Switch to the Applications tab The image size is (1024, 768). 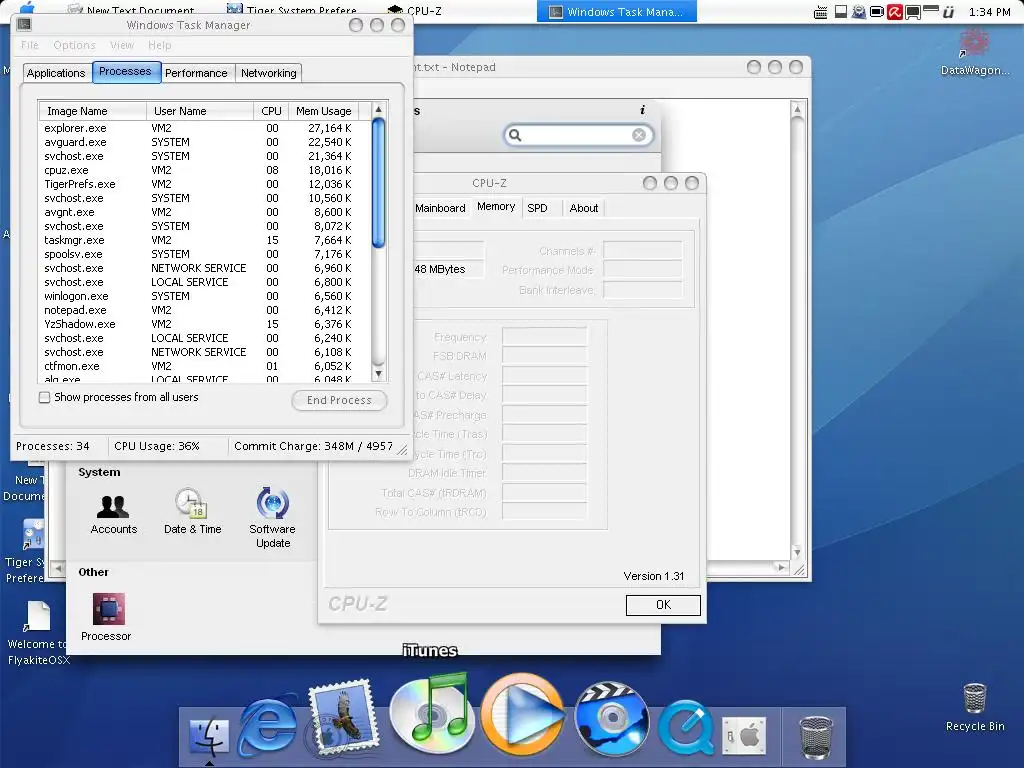56,72
